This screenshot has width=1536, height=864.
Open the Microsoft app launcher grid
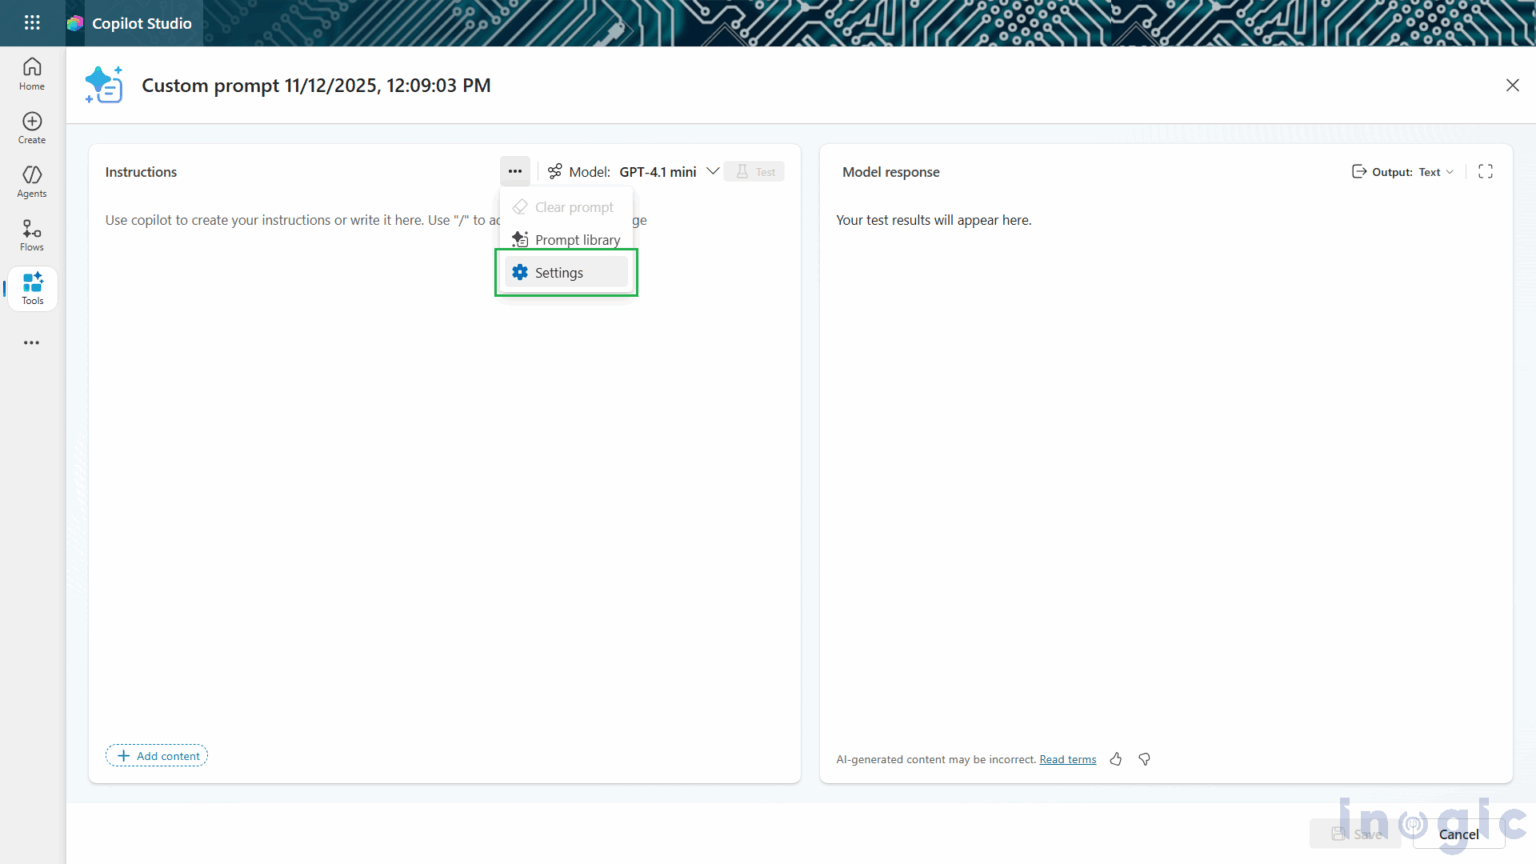(31, 22)
